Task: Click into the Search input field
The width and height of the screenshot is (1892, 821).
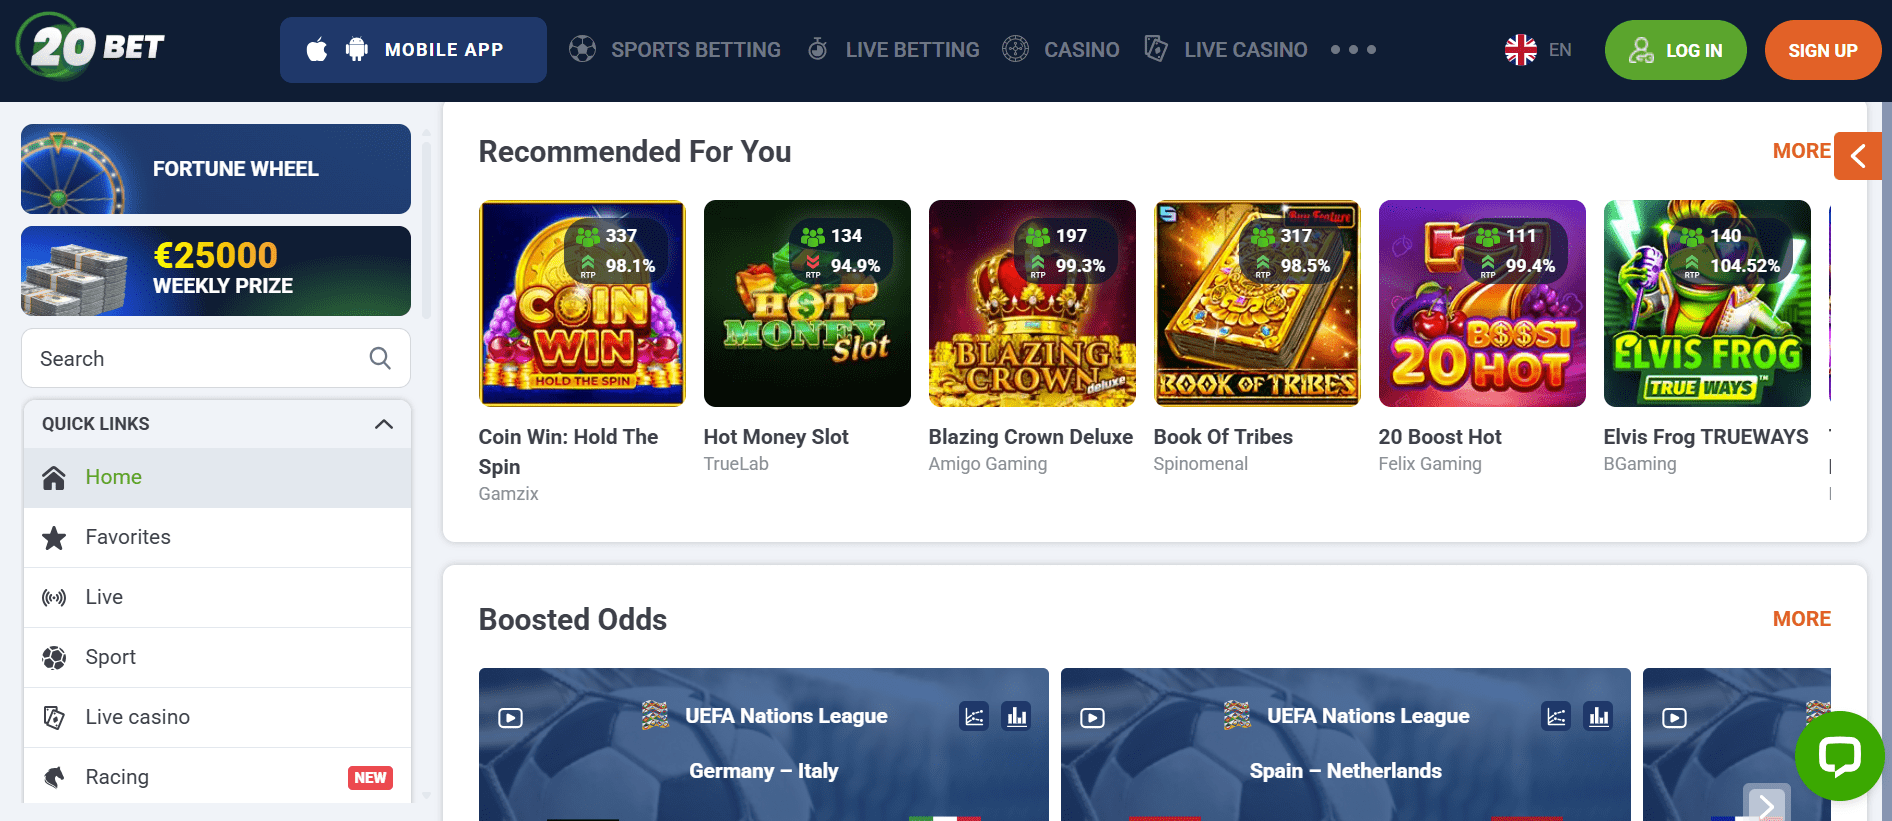Action: pyautogui.click(x=216, y=358)
